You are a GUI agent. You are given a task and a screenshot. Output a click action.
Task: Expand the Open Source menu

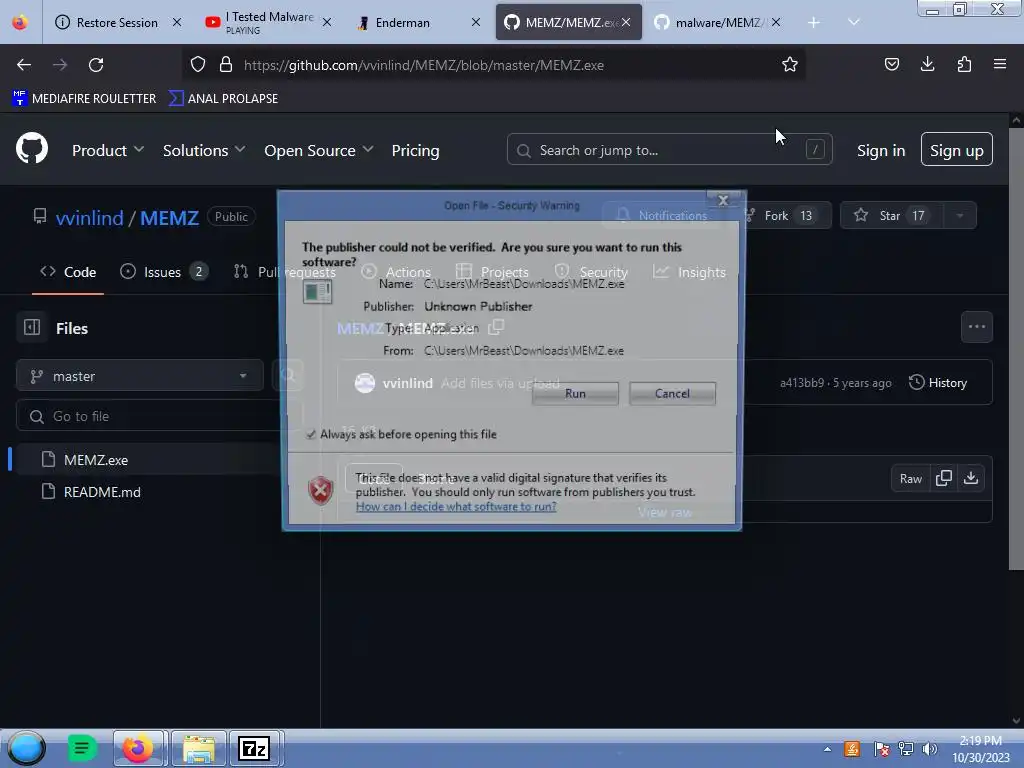click(319, 150)
